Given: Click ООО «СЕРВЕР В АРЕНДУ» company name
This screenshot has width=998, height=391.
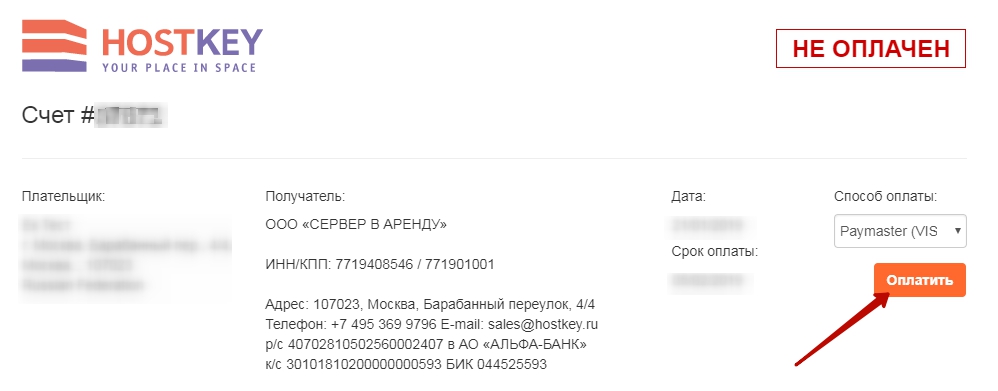Looking at the screenshot, I should (356, 225).
